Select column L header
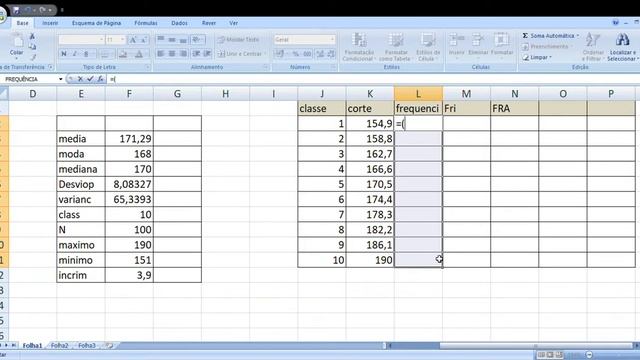The image size is (640, 360). pos(418,94)
